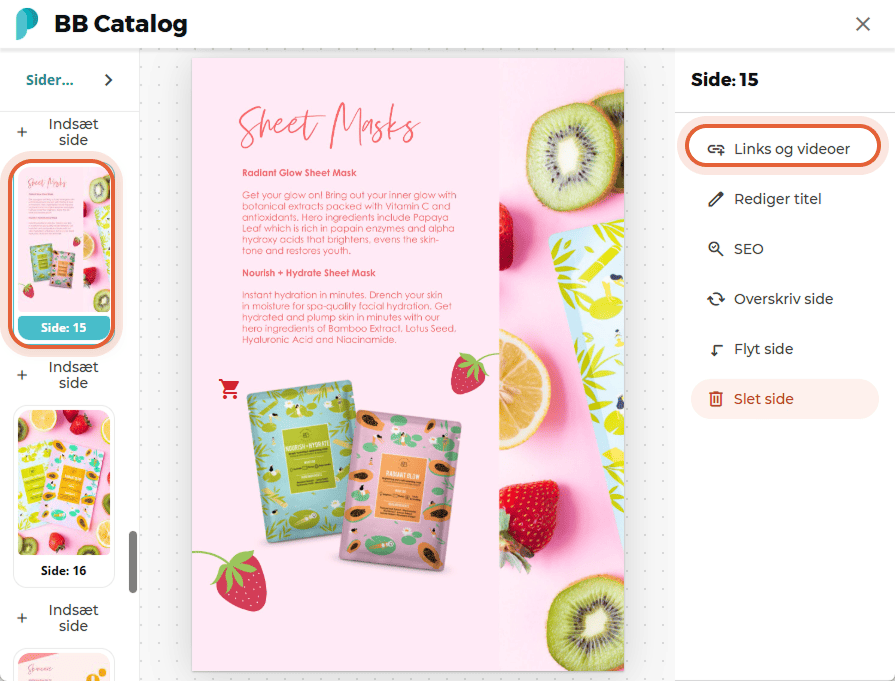Click the Publitas logo in header
The image size is (895, 681).
(26, 24)
